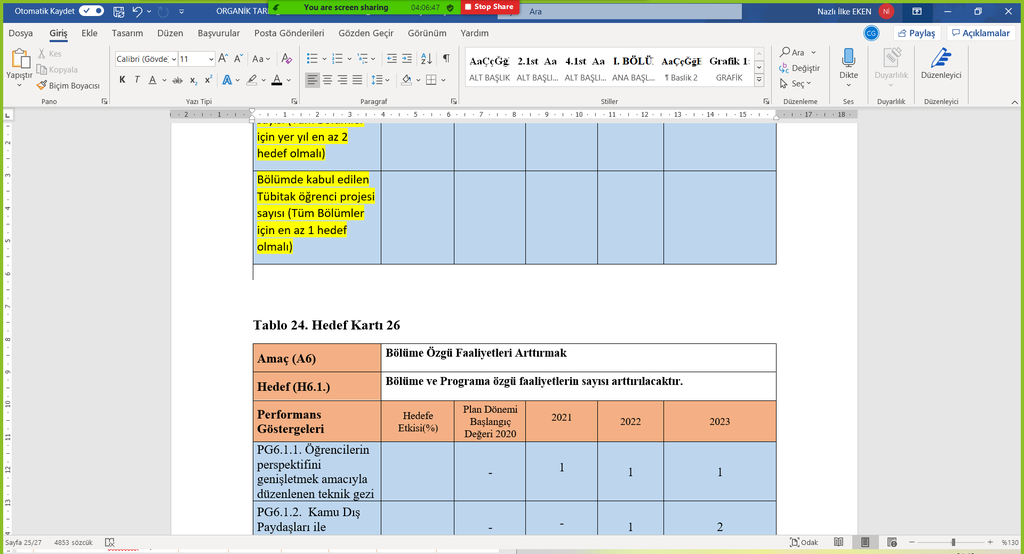Apply the Grafik 1 style

coord(729,69)
